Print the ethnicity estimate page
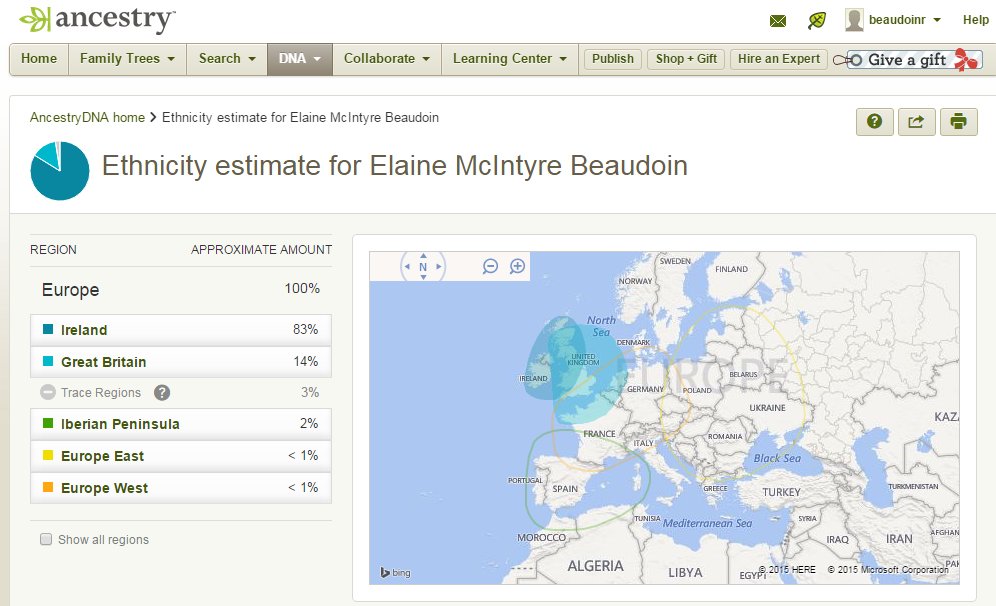This screenshot has height=606, width=996. [x=959, y=121]
